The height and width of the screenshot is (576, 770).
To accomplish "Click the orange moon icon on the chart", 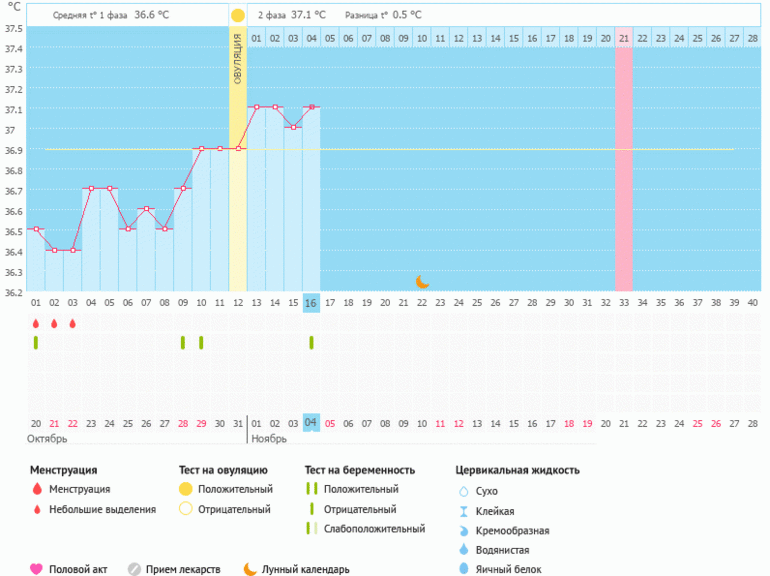I will (422, 282).
